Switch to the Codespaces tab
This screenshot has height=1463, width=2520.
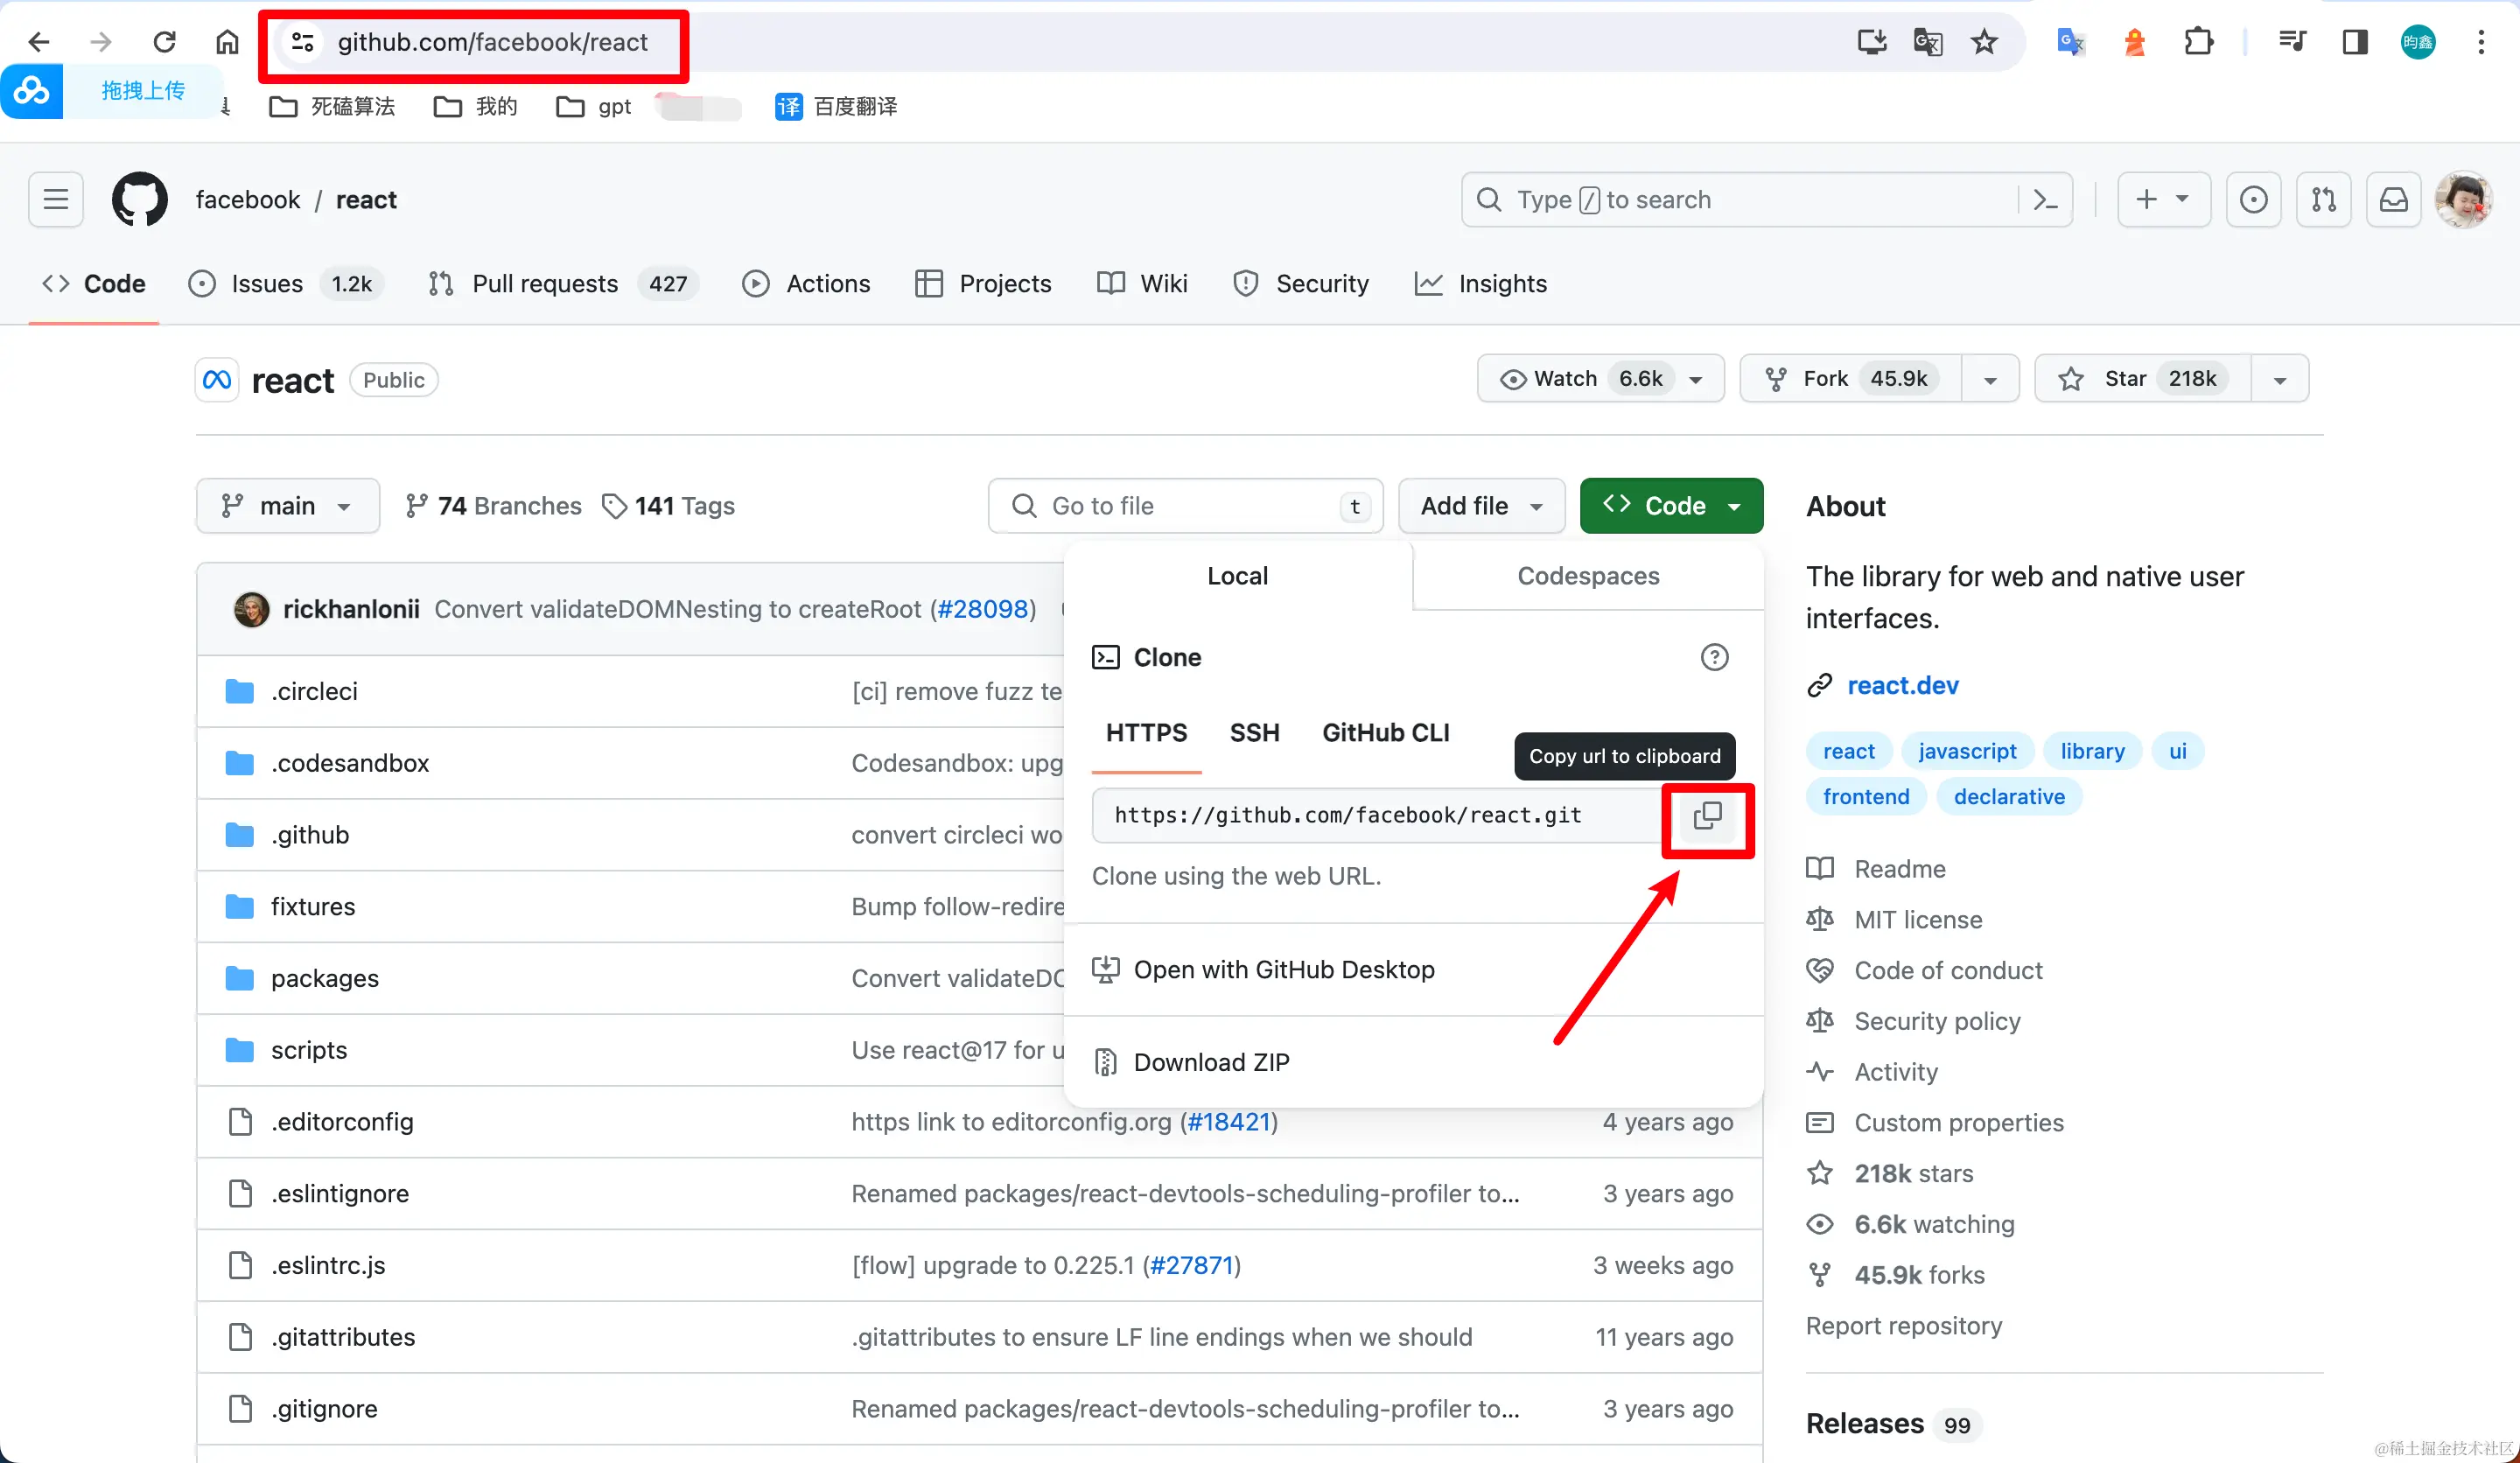[x=1588, y=576]
